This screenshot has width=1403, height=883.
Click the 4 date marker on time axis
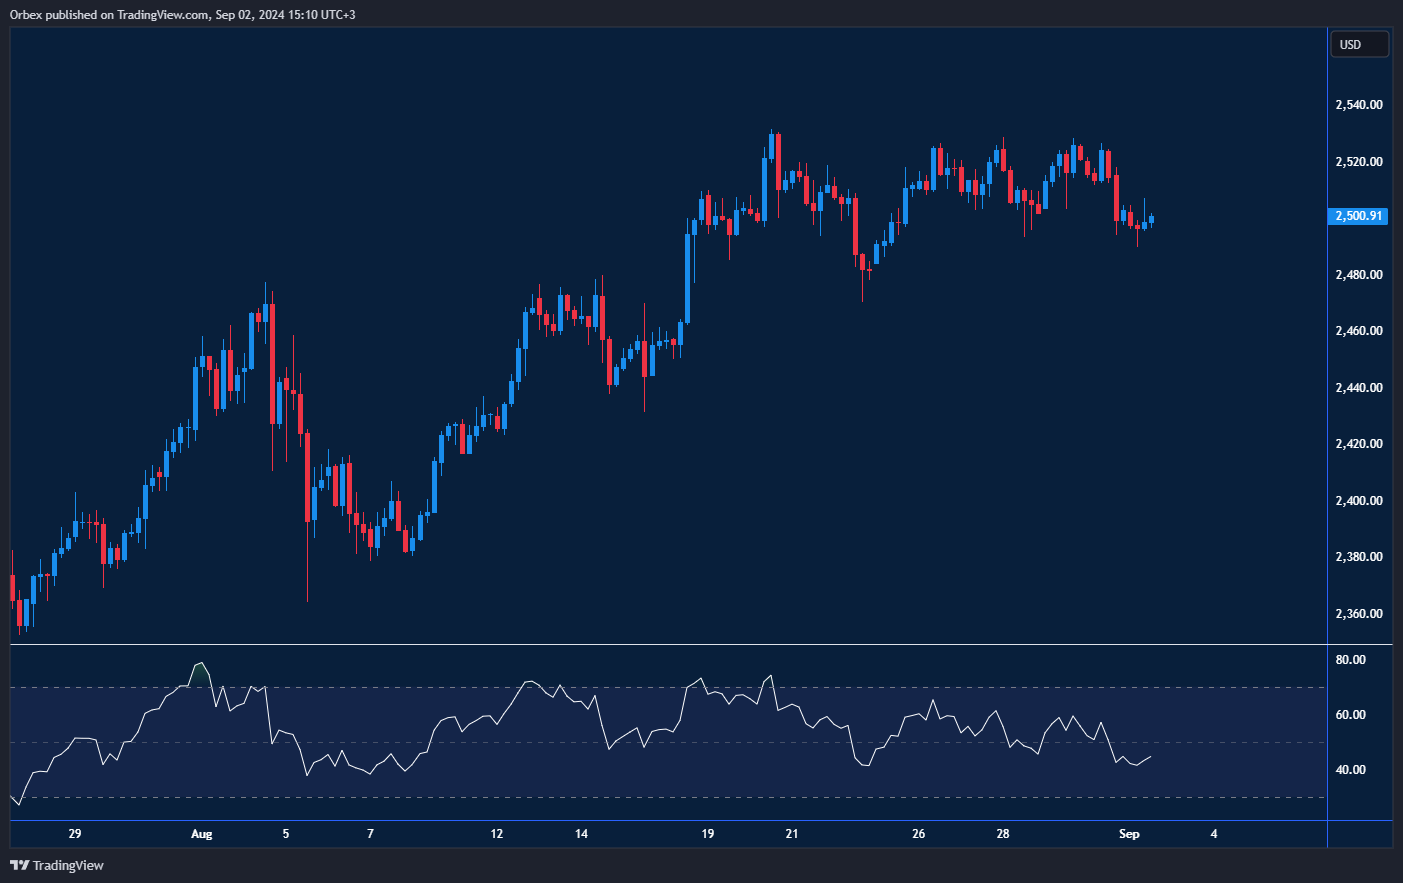(x=1214, y=834)
